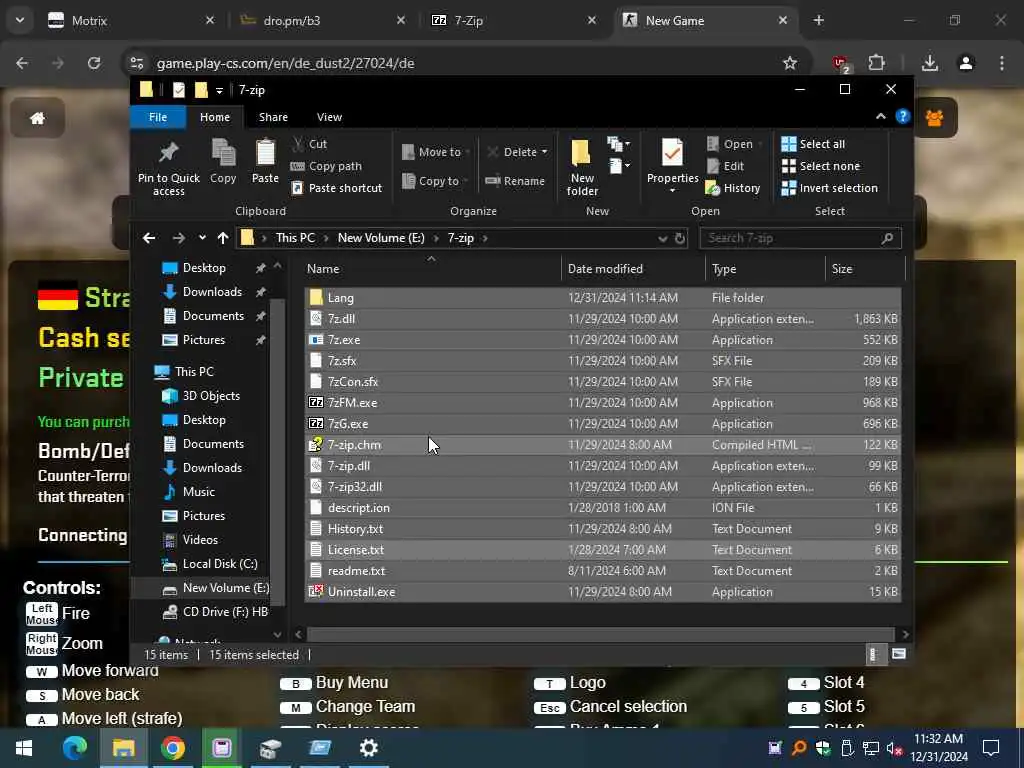Switch to the View ribbon tab
Viewport: 1024px width, 768px height.
[x=329, y=117]
